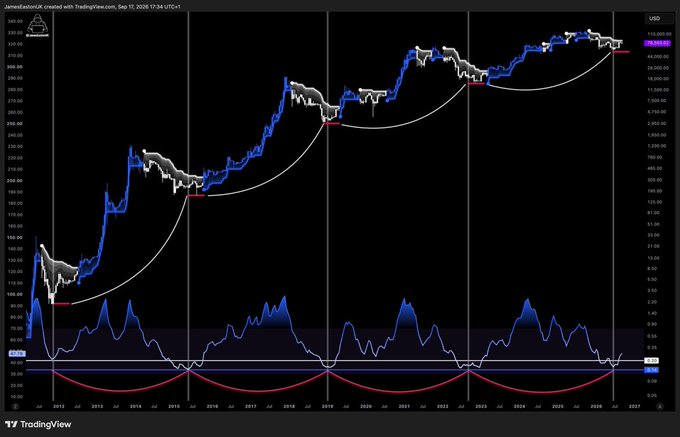Click the 7,500.00 price axis label
Viewport: 680px width, 437px height.
(655, 101)
